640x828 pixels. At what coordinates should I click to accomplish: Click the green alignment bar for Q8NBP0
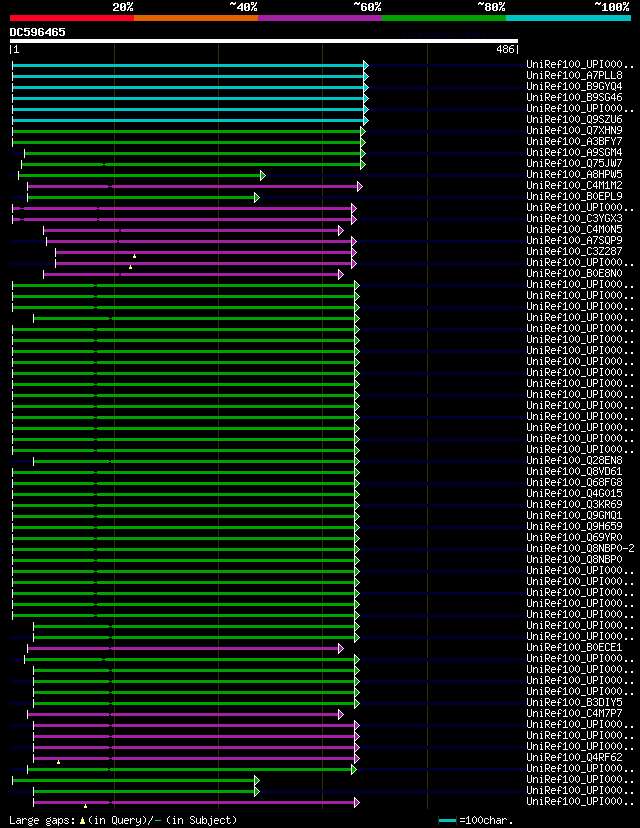click(x=184, y=560)
